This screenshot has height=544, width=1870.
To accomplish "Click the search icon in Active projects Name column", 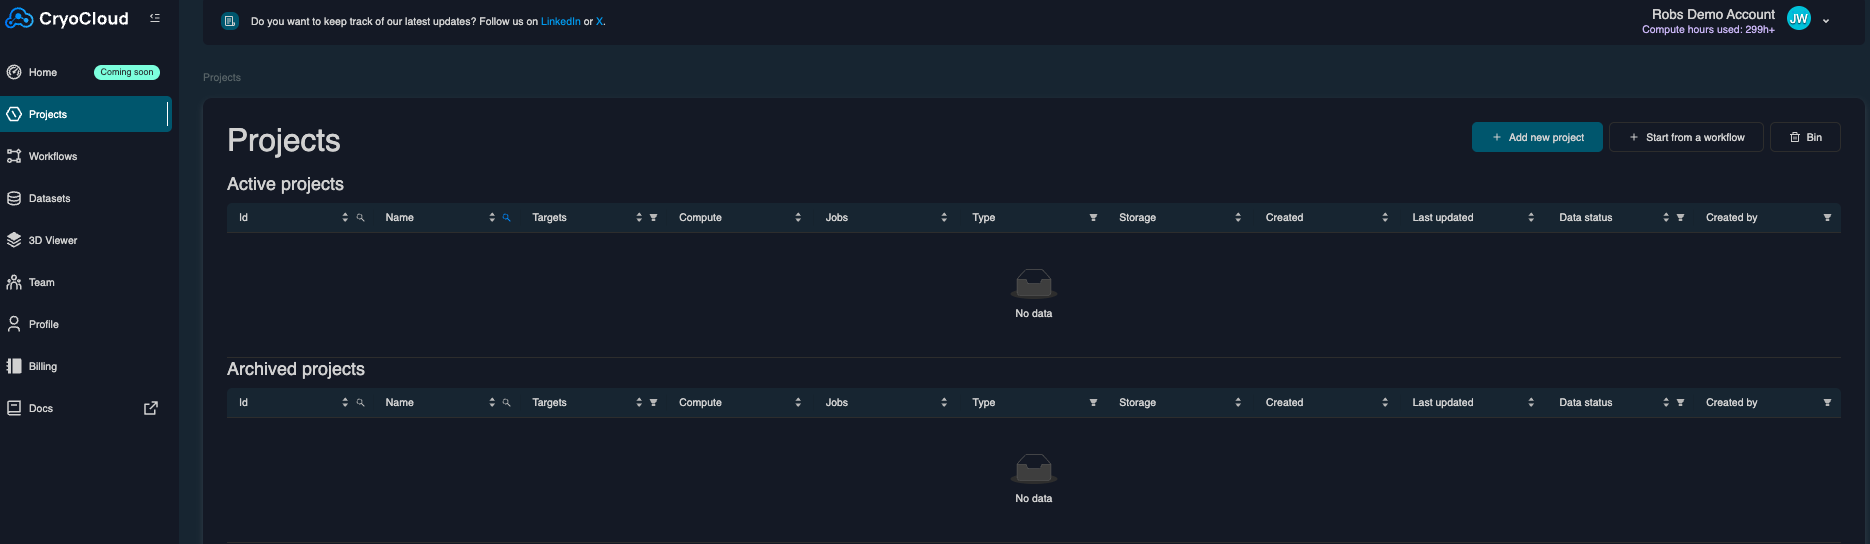I will click(507, 218).
